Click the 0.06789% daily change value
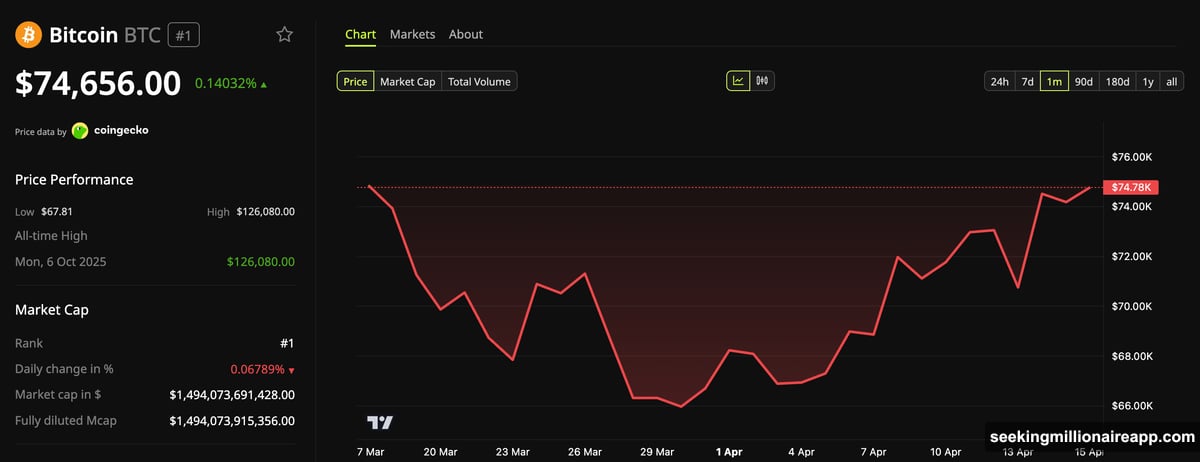The height and width of the screenshot is (462, 1200). click(x=257, y=369)
